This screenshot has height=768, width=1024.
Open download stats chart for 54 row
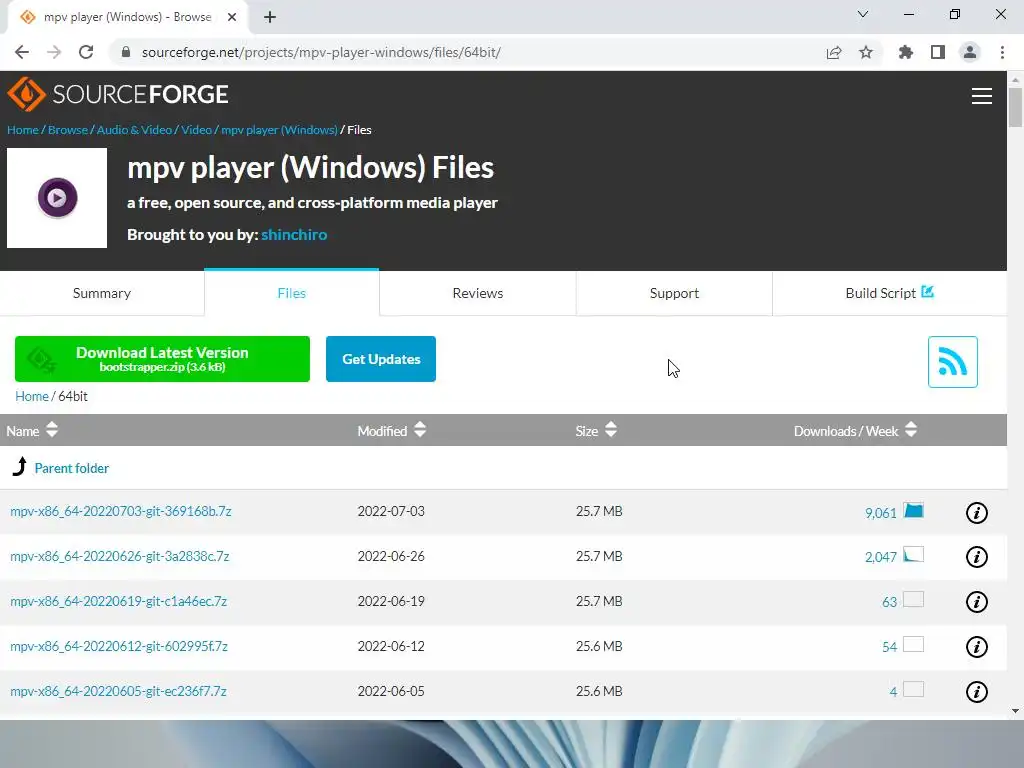pos(914,645)
